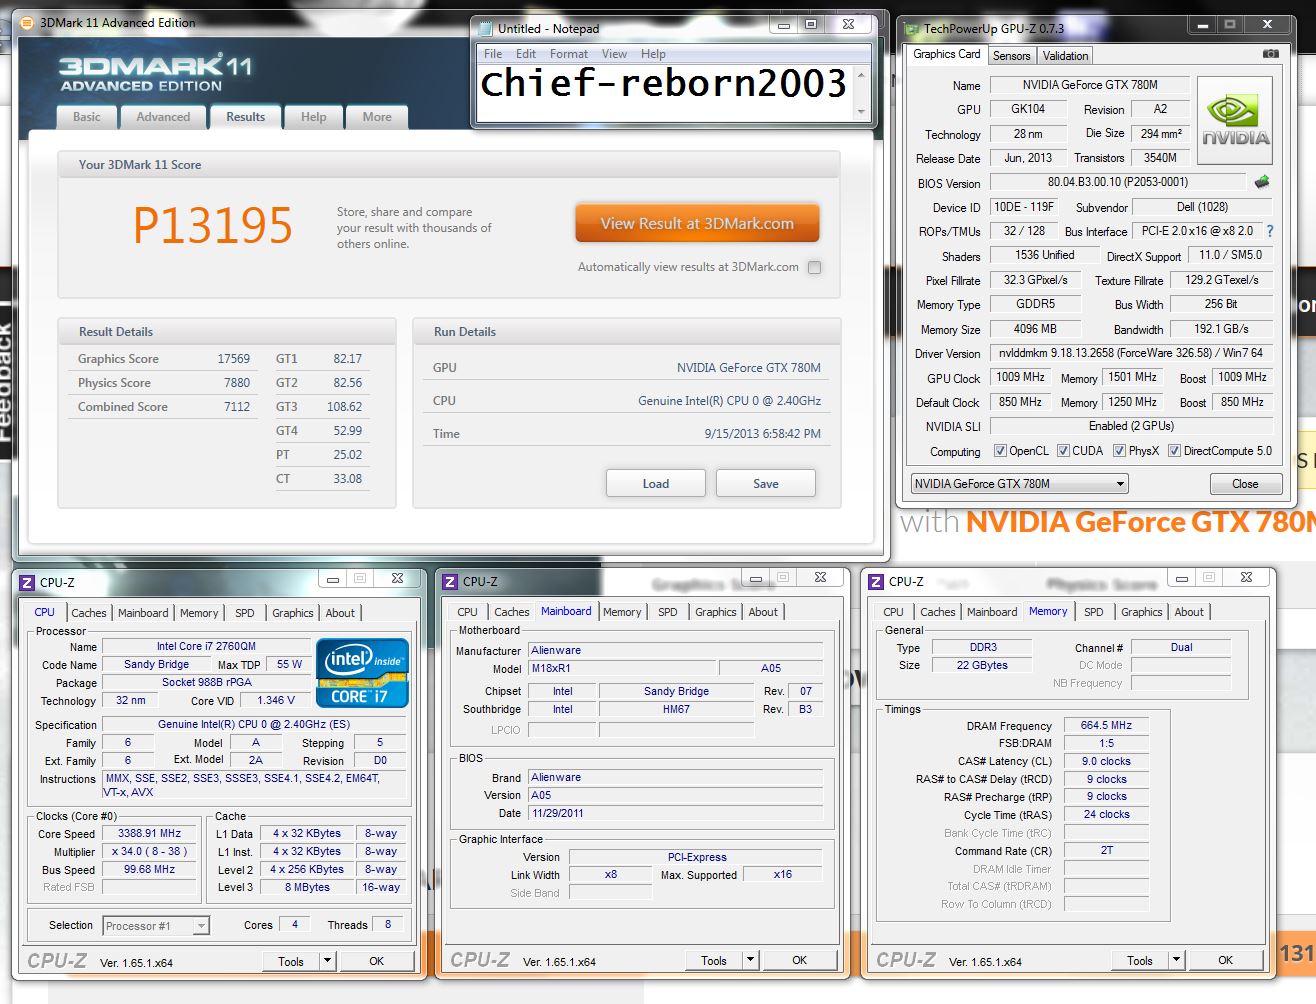Open the Notepad Edit menu
The width and height of the screenshot is (1316, 1004).
[x=526, y=54]
